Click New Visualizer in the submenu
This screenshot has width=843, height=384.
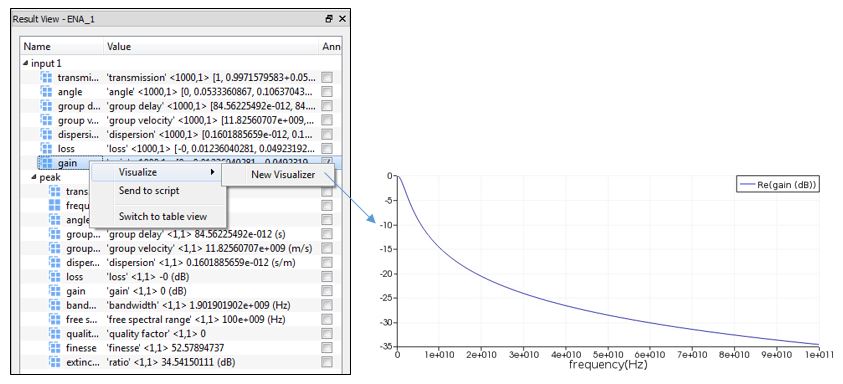[x=283, y=174]
